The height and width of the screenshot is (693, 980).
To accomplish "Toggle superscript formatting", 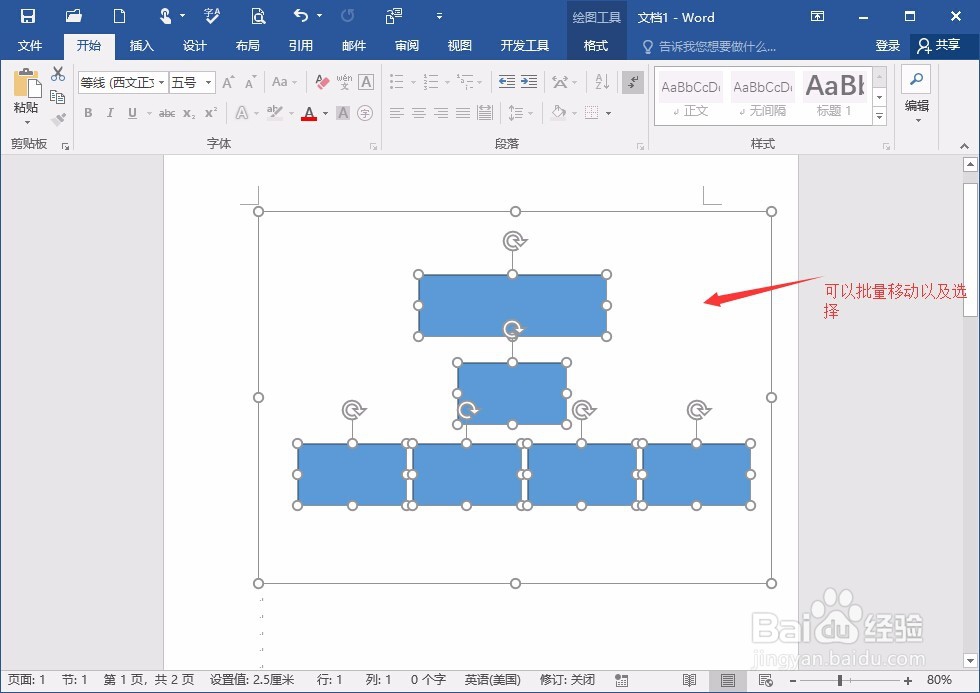I will 211,112.
